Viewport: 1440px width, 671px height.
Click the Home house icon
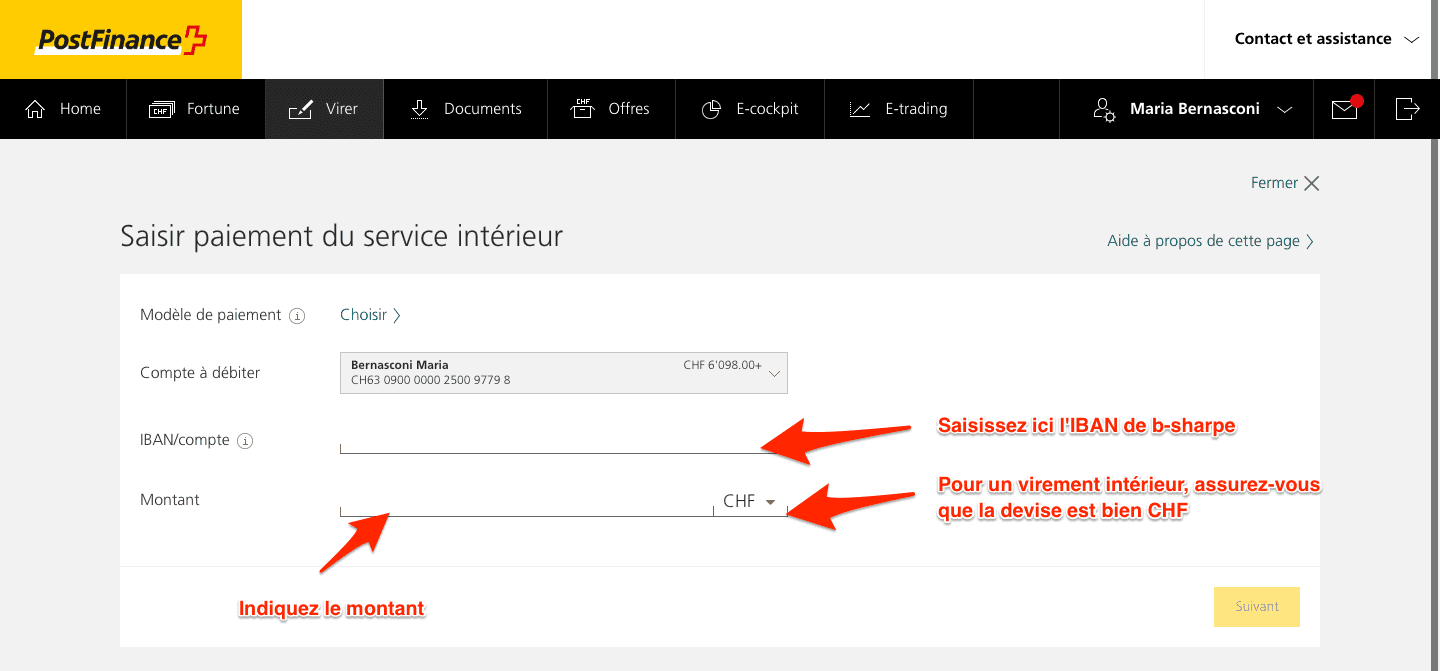[x=36, y=109]
